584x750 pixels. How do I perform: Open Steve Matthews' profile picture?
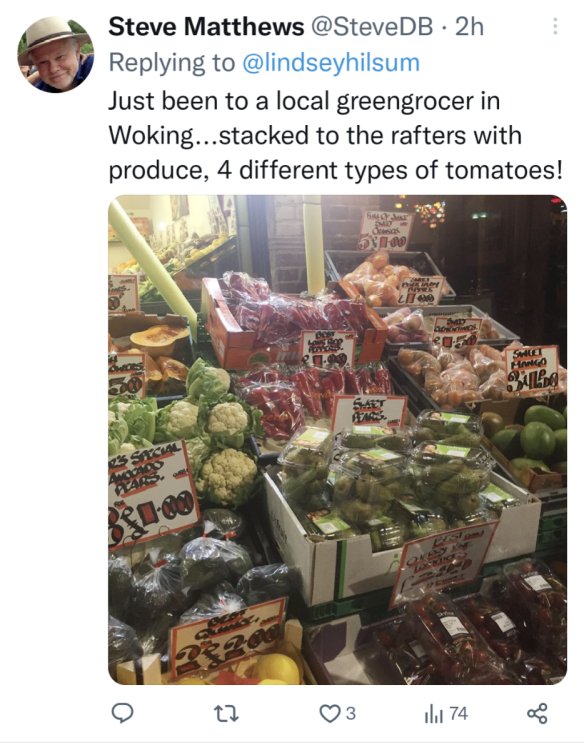pos(55,55)
